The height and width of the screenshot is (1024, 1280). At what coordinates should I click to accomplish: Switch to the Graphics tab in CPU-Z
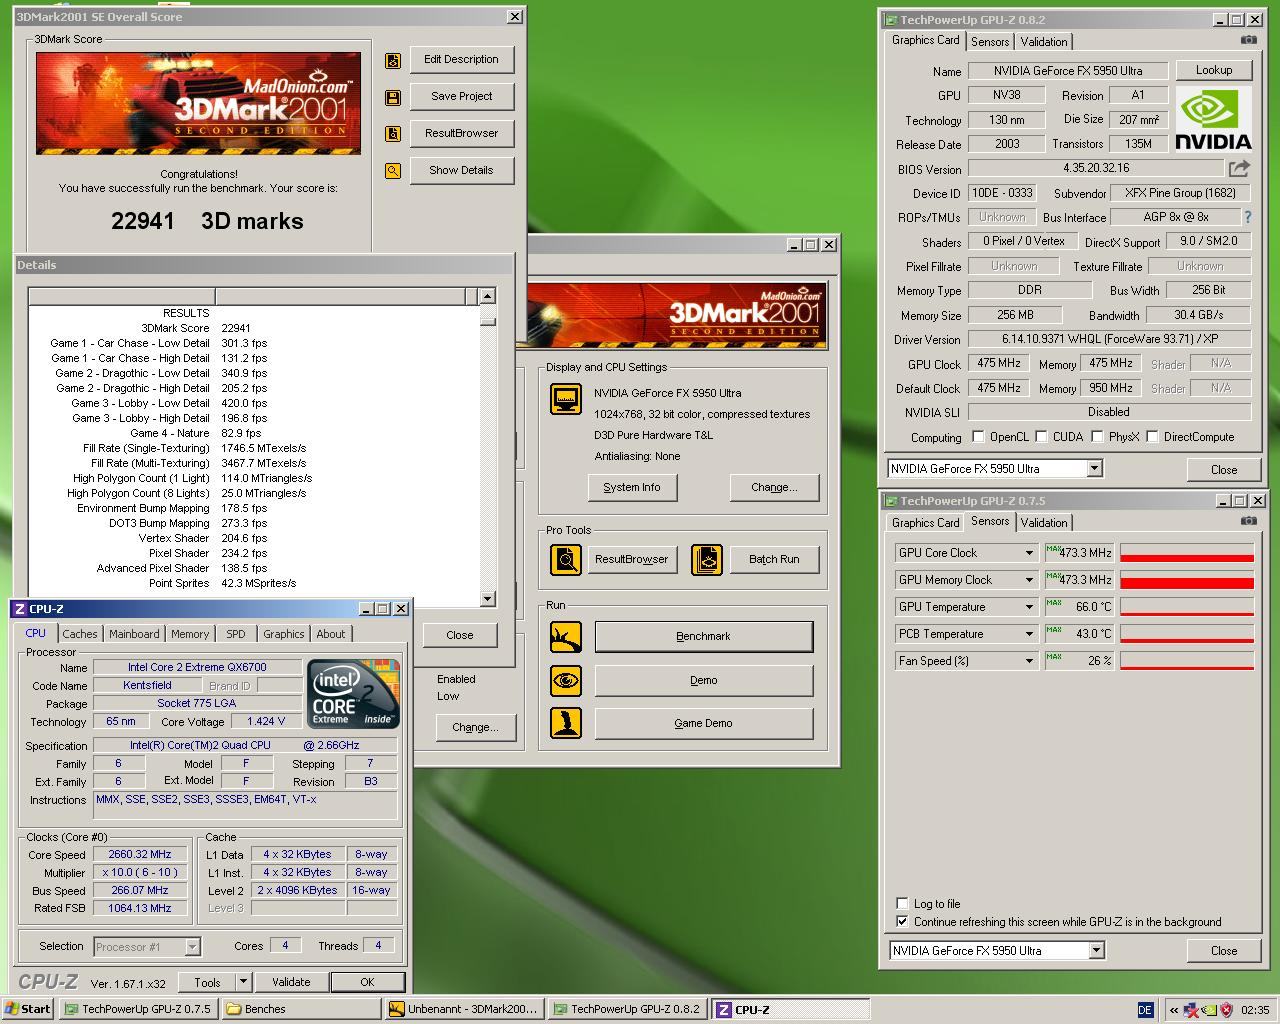click(284, 634)
